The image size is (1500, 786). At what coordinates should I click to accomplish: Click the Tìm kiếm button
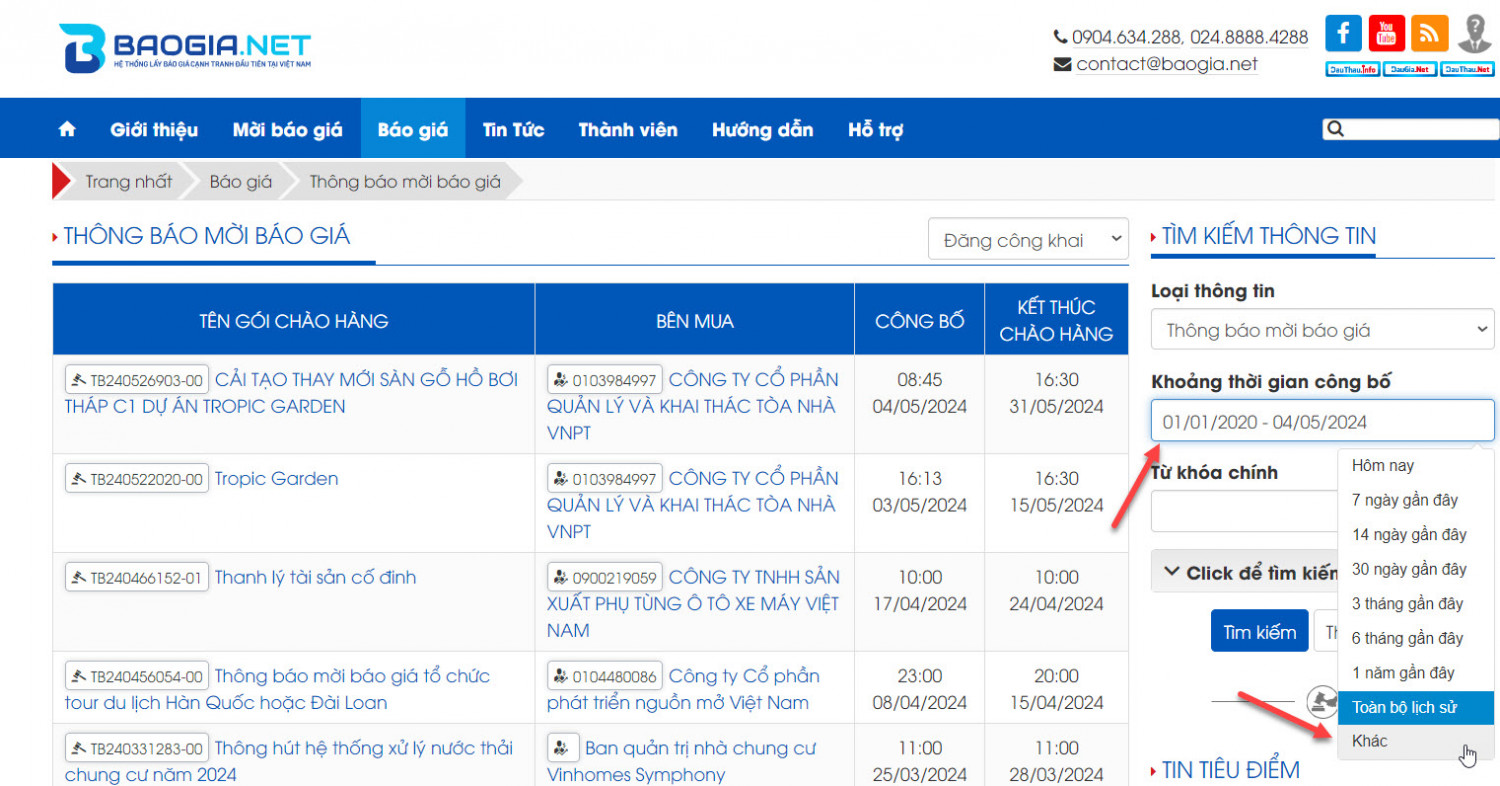(x=1259, y=631)
